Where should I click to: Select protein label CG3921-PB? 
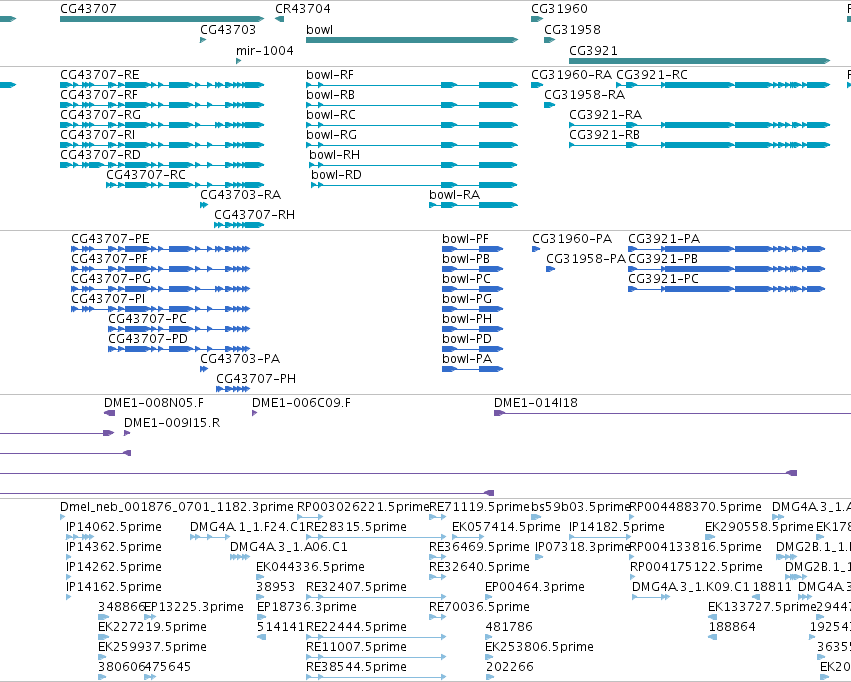[x=663, y=259]
